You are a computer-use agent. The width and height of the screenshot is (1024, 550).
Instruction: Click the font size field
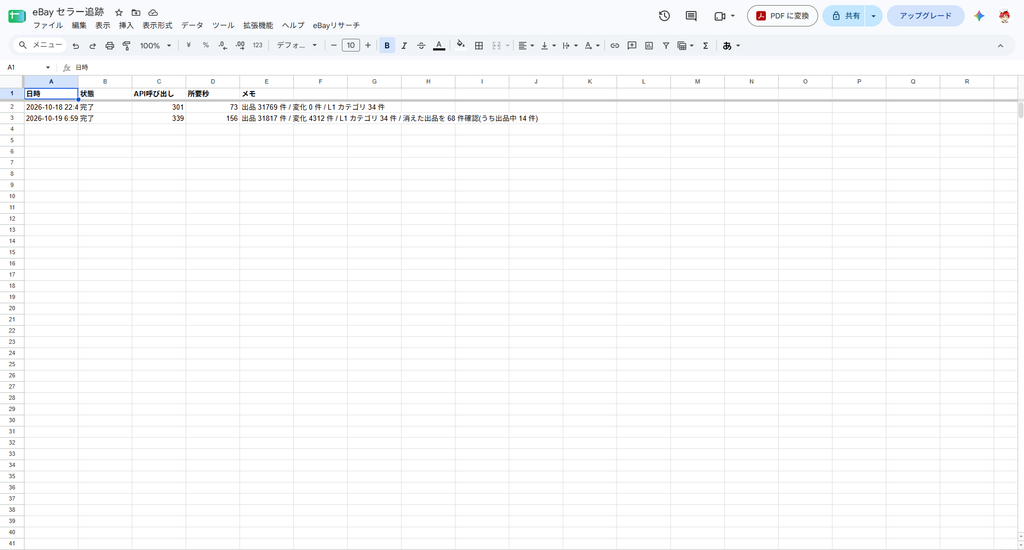[x=351, y=46]
